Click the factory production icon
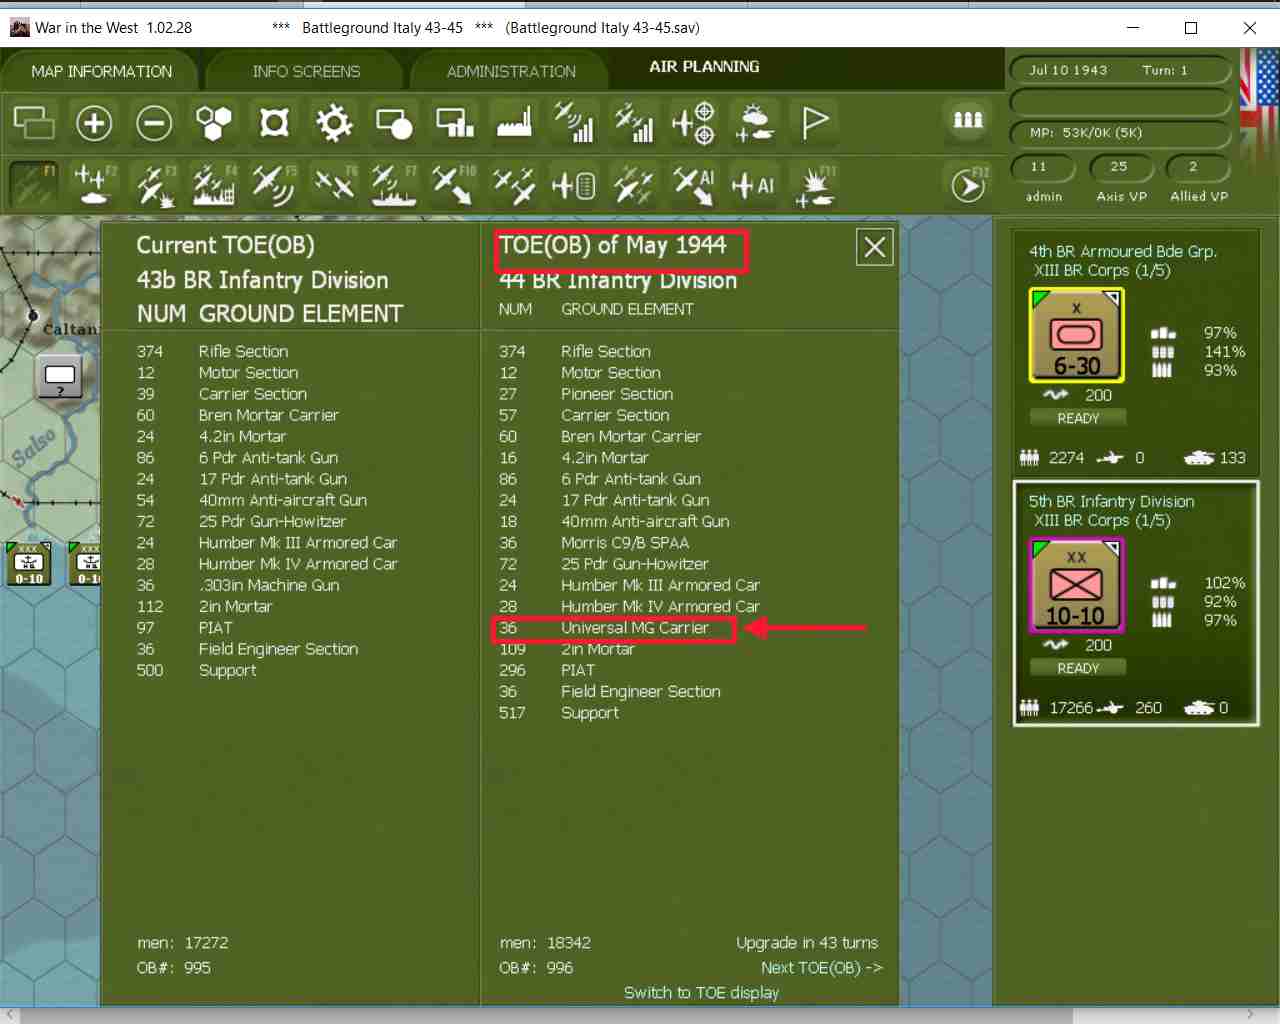 [x=514, y=123]
